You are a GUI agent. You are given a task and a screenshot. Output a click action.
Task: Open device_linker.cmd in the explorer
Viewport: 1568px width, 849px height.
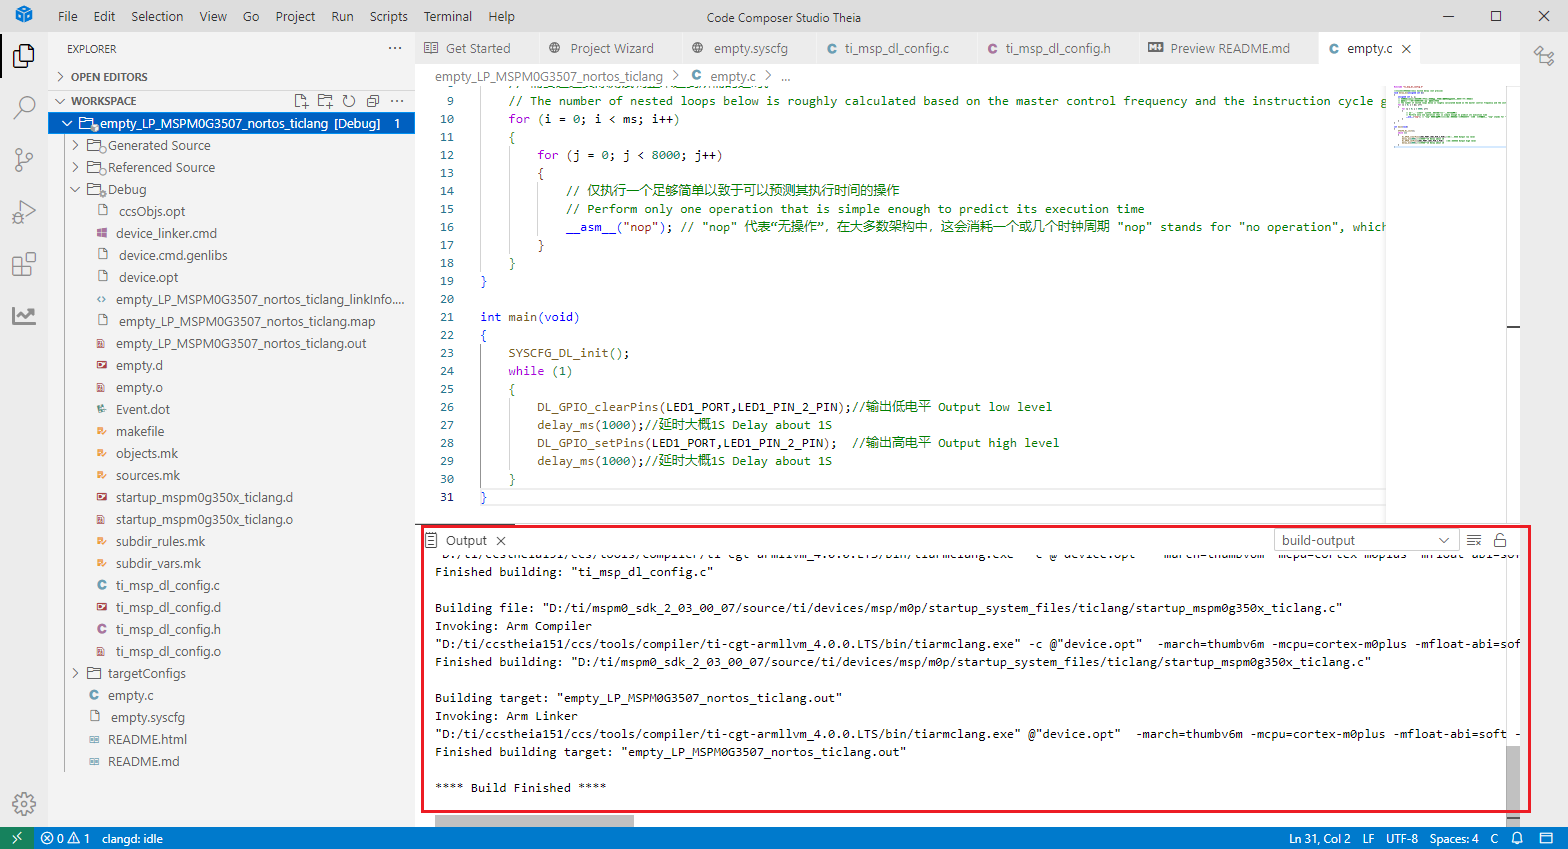[166, 233]
